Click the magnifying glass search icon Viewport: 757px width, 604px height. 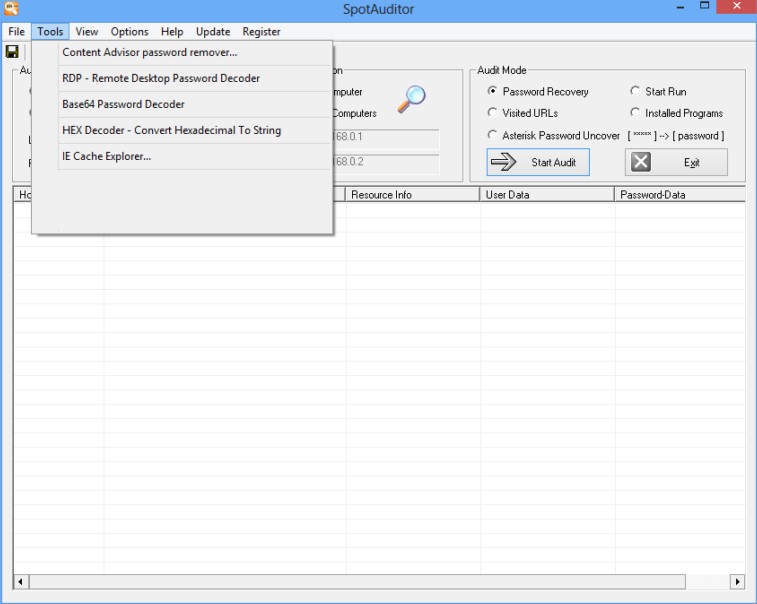[x=411, y=99]
